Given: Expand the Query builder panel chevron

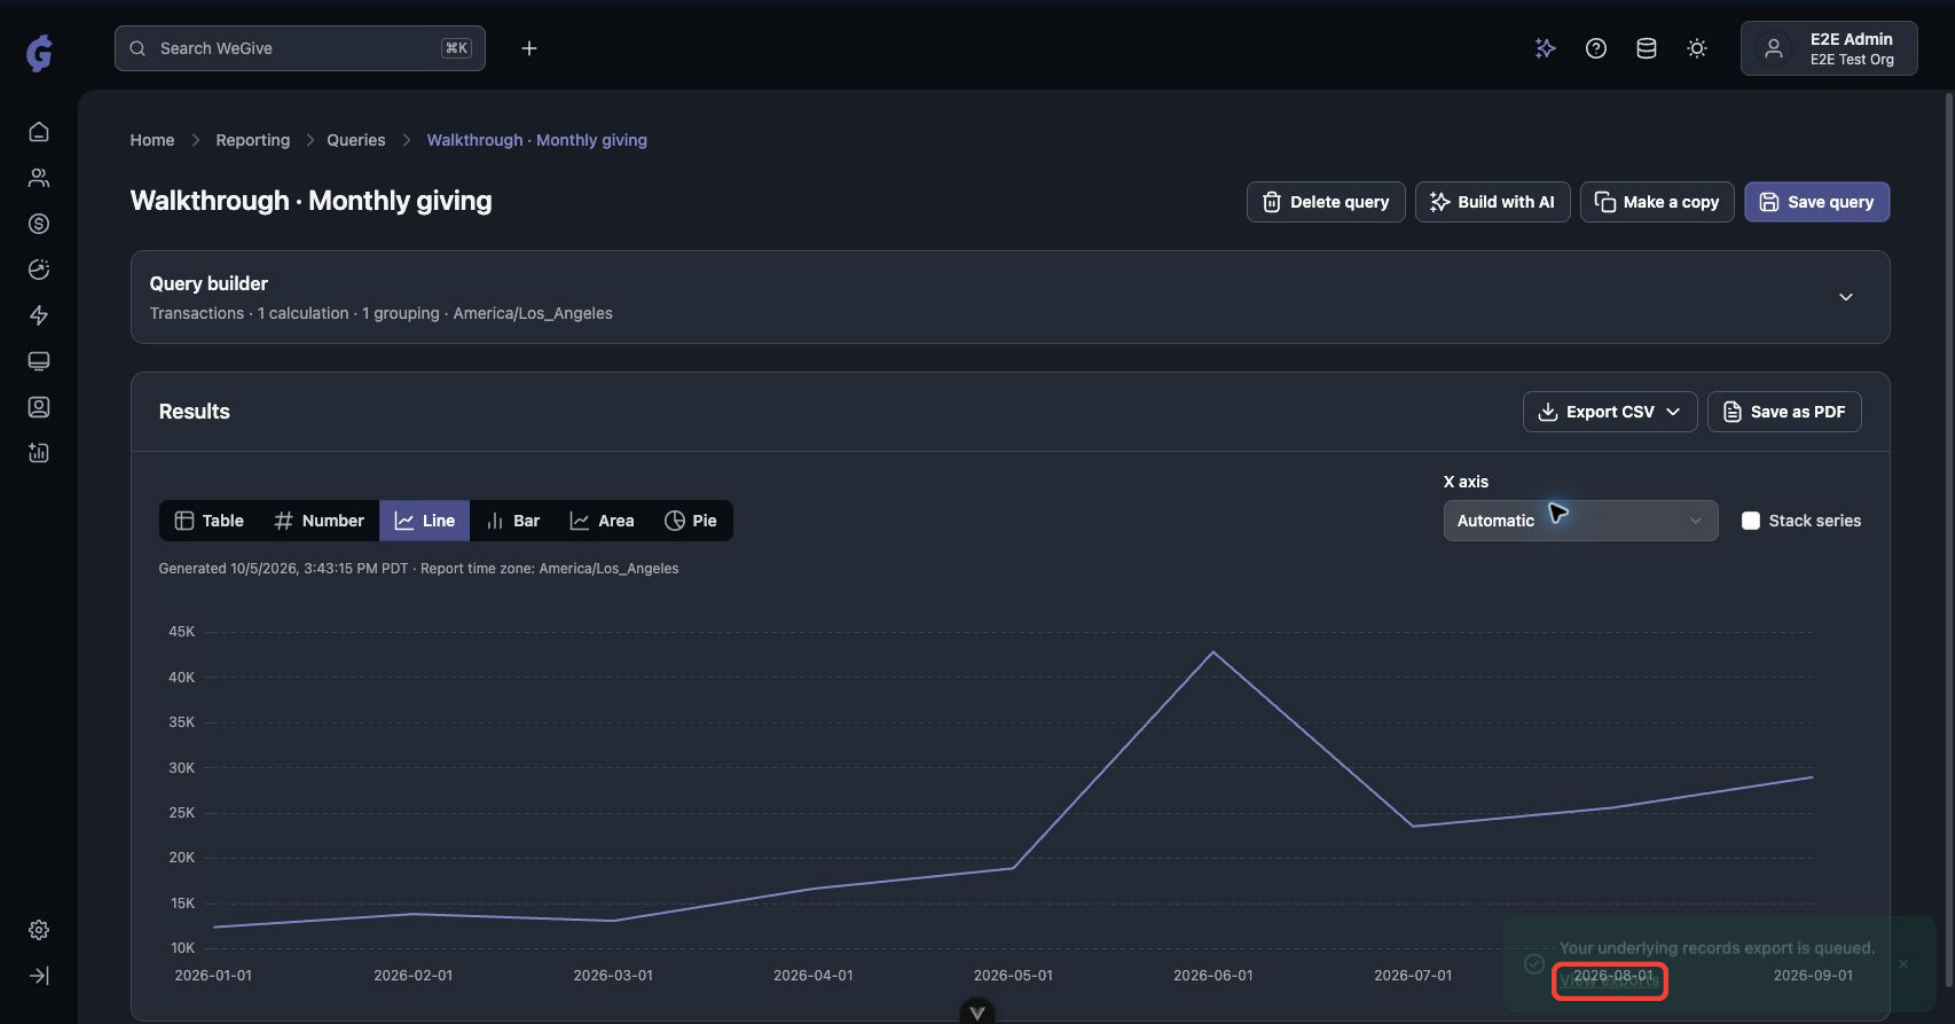Looking at the screenshot, I should point(1846,297).
